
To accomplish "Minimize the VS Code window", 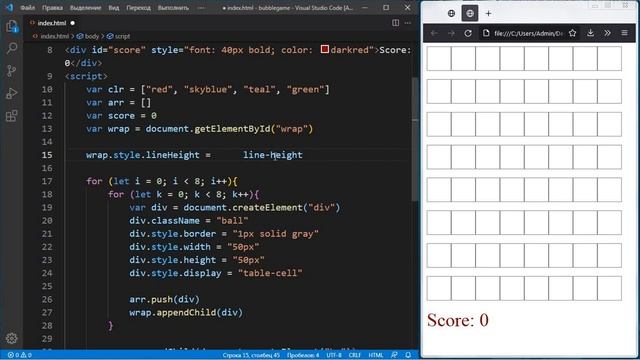I will (x=364, y=7).
